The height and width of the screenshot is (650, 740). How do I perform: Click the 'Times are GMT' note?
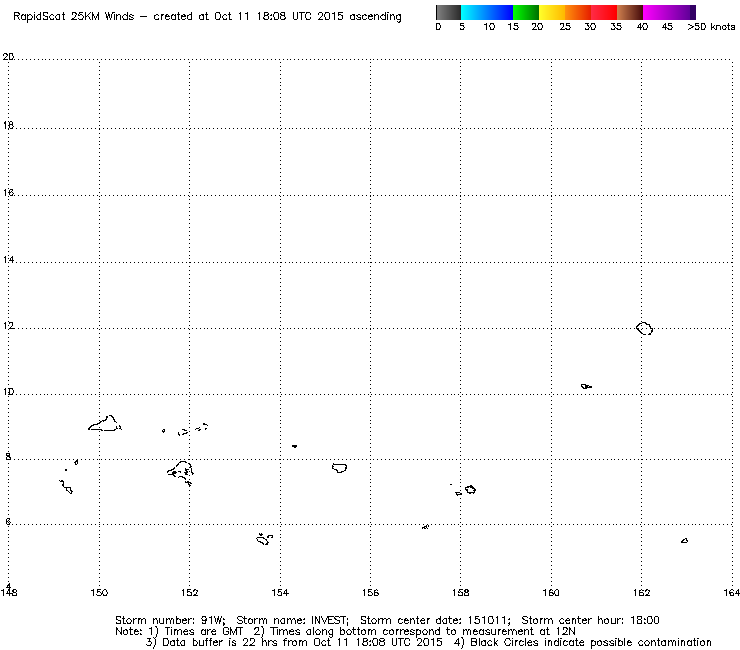[x=203, y=632]
